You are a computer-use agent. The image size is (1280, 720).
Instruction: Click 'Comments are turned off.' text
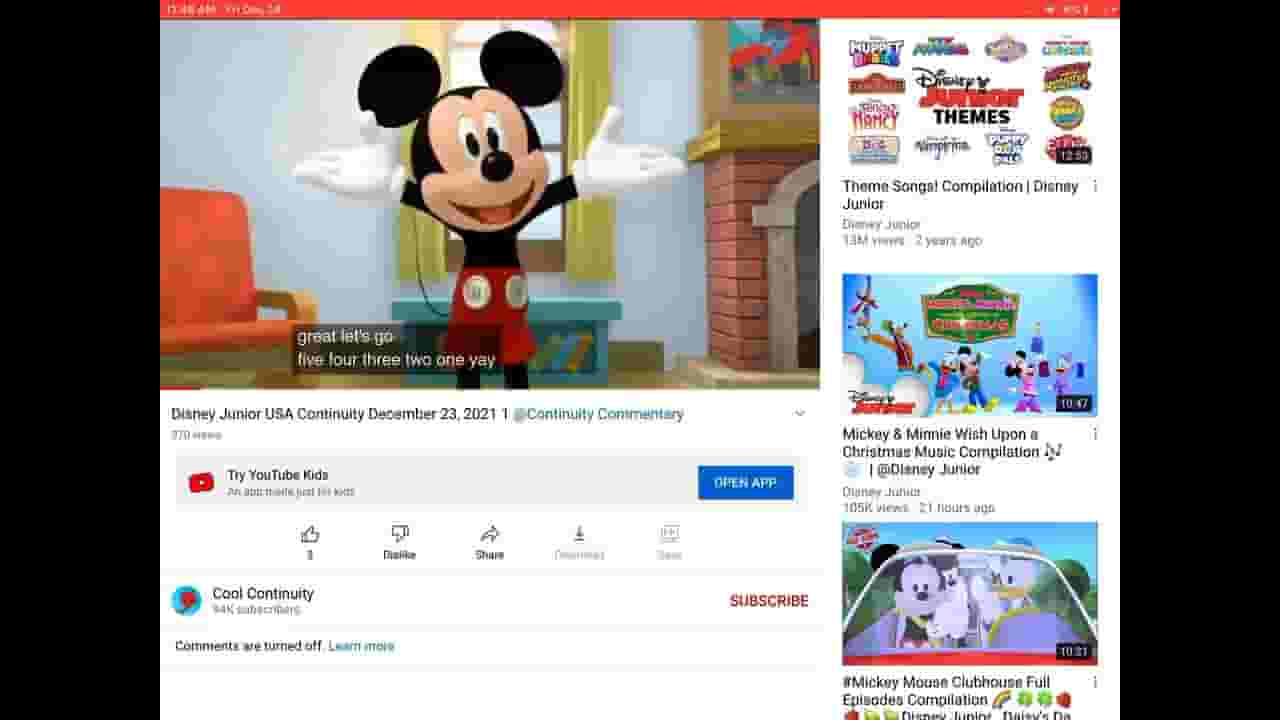point(249,646)
